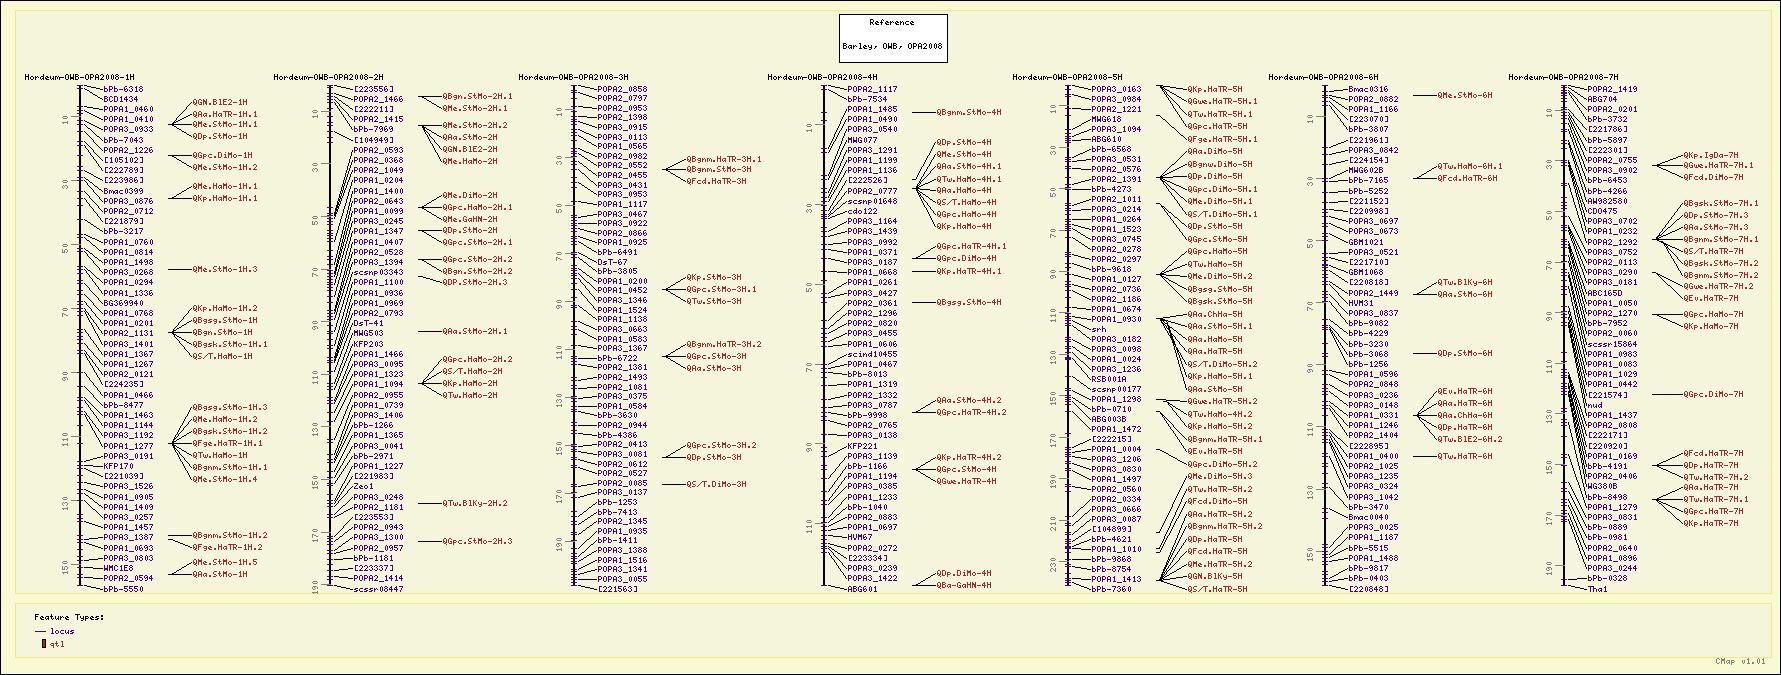Click QTL label QKp.IgDa-7H
The image size is (1781, 675).
(1711, 155)
